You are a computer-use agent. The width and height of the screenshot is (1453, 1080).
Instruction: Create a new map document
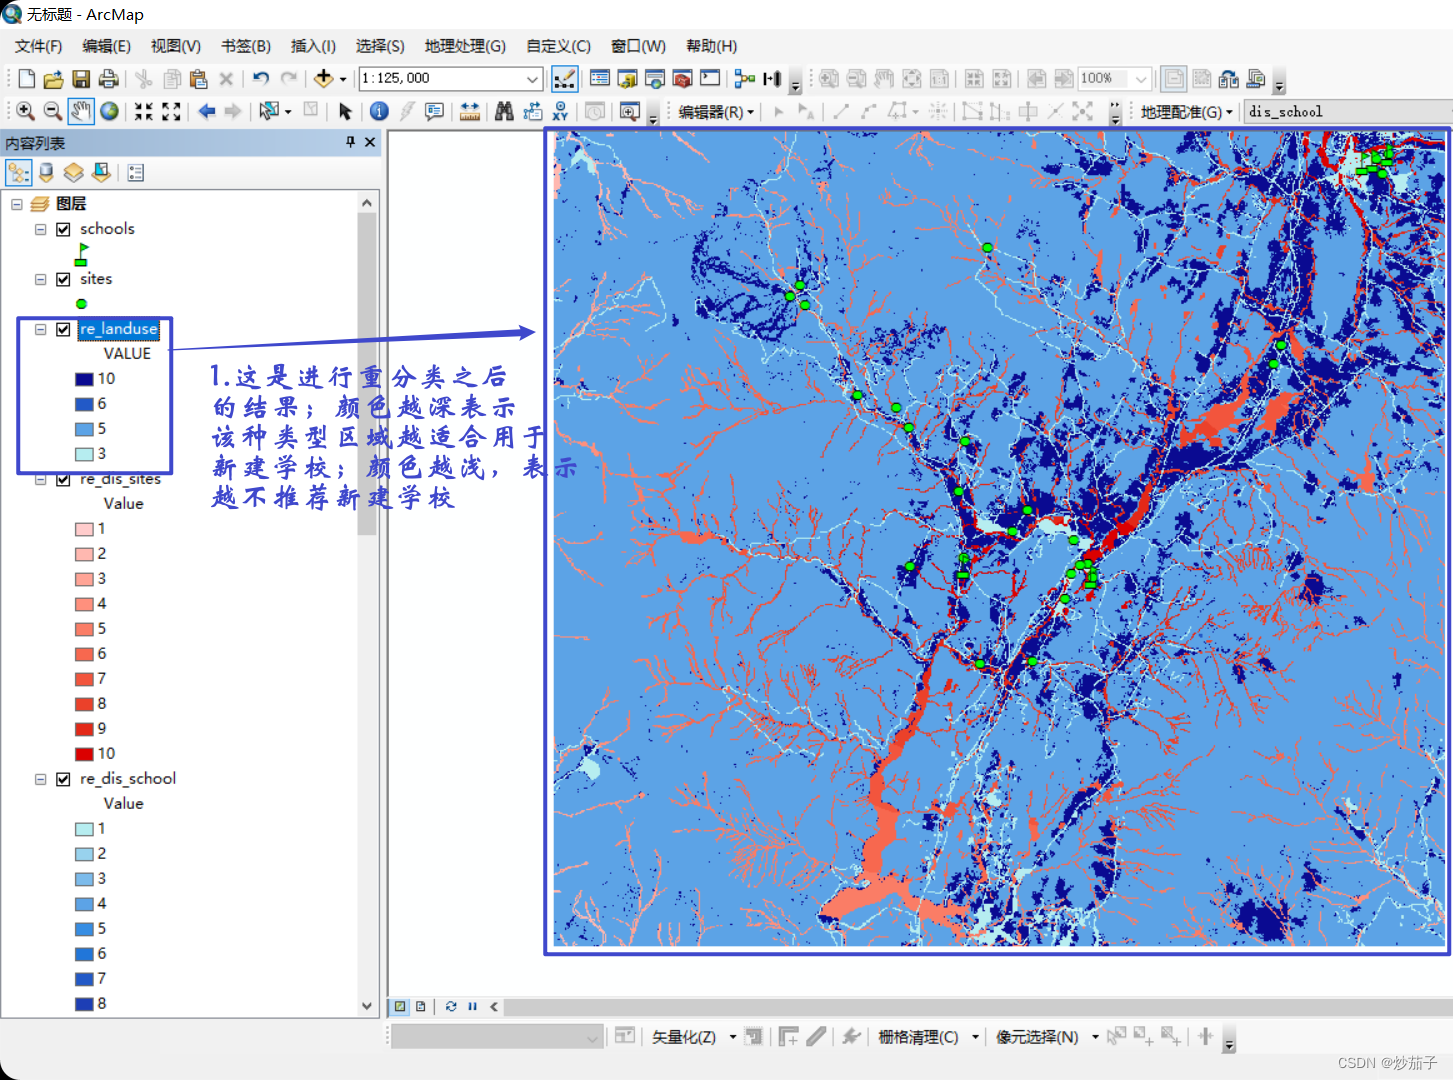pos(27,79)
